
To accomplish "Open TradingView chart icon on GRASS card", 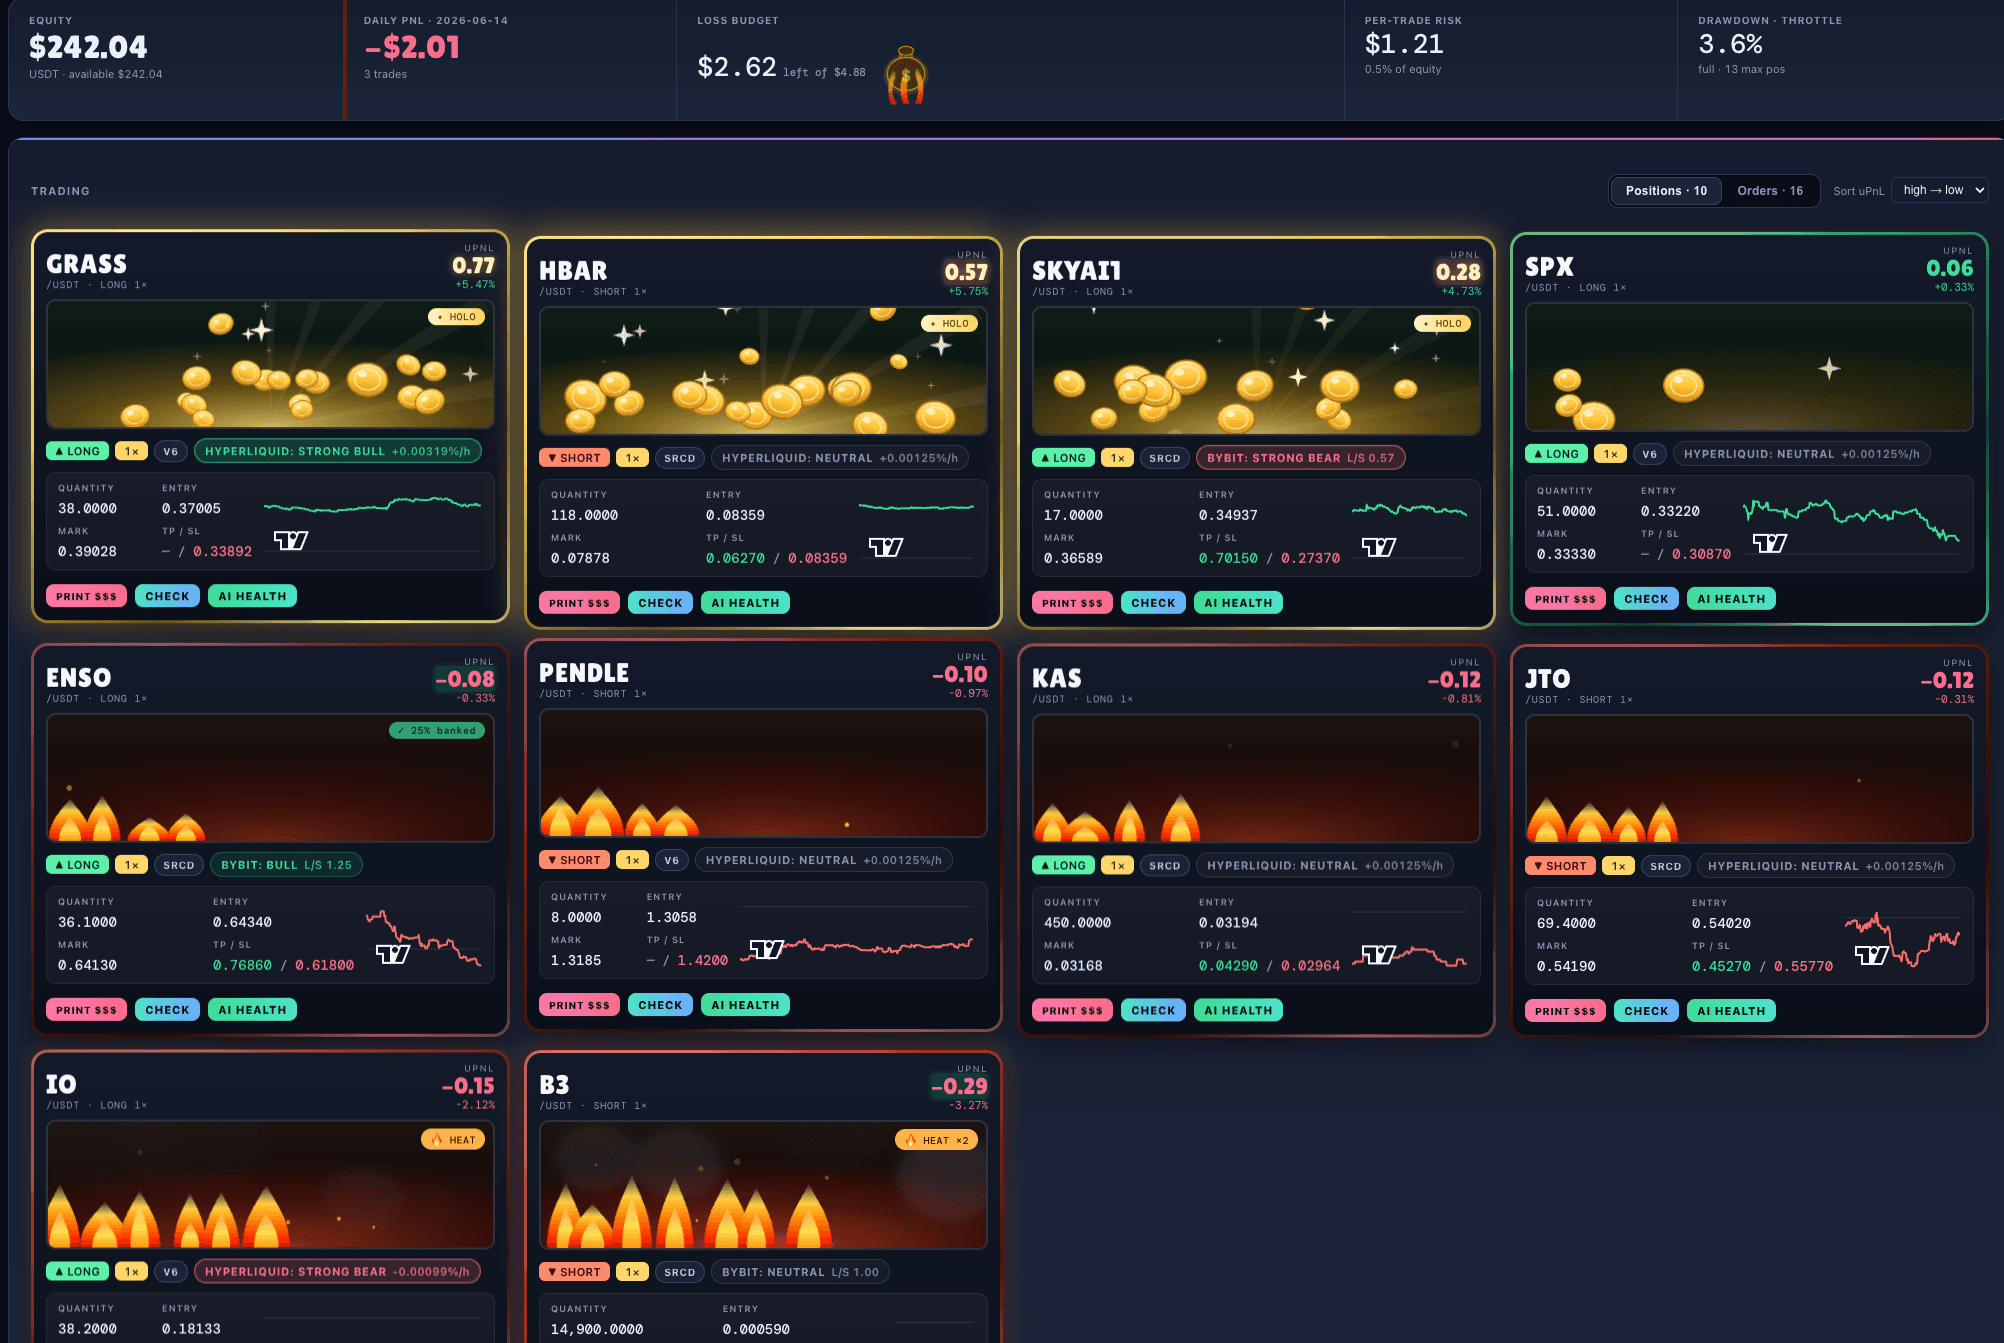I will tap(291, 541).
